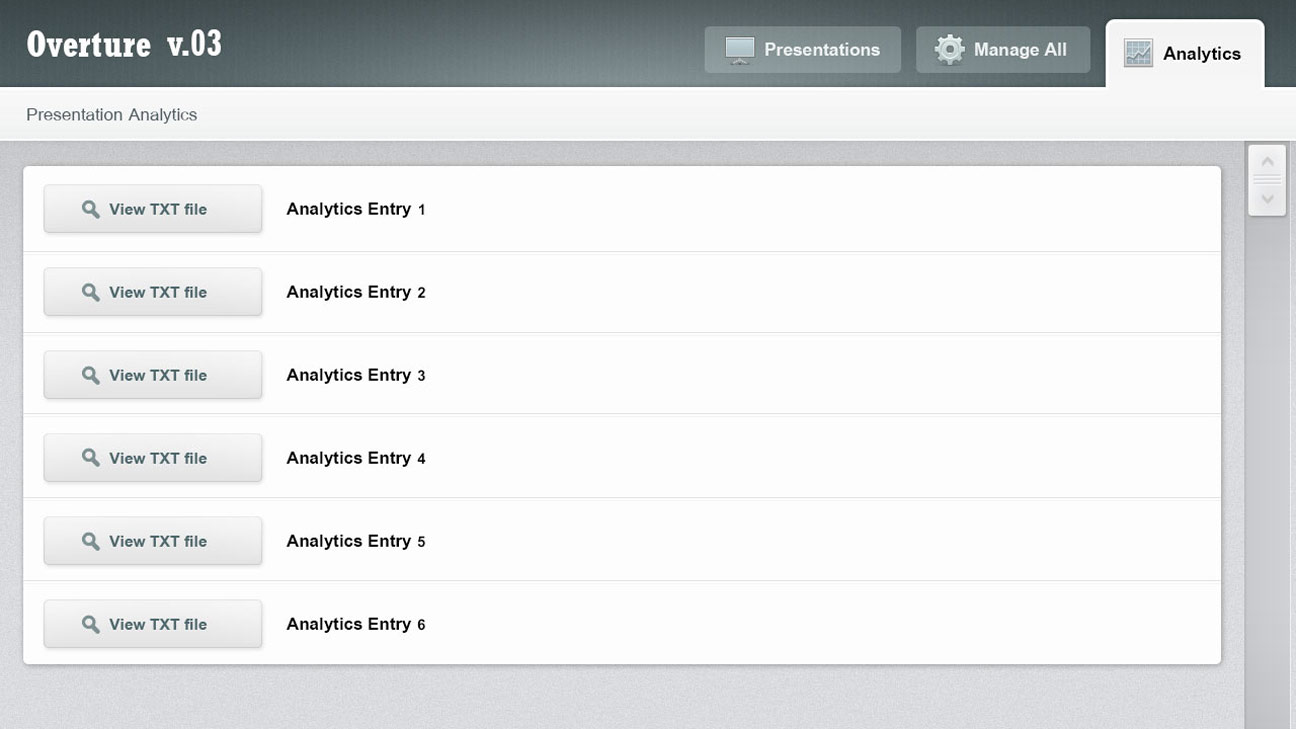Click magnifier icon for Analytics Entry 1
This screenshot has height=729, width=1296.
click(x=91, y=209)
